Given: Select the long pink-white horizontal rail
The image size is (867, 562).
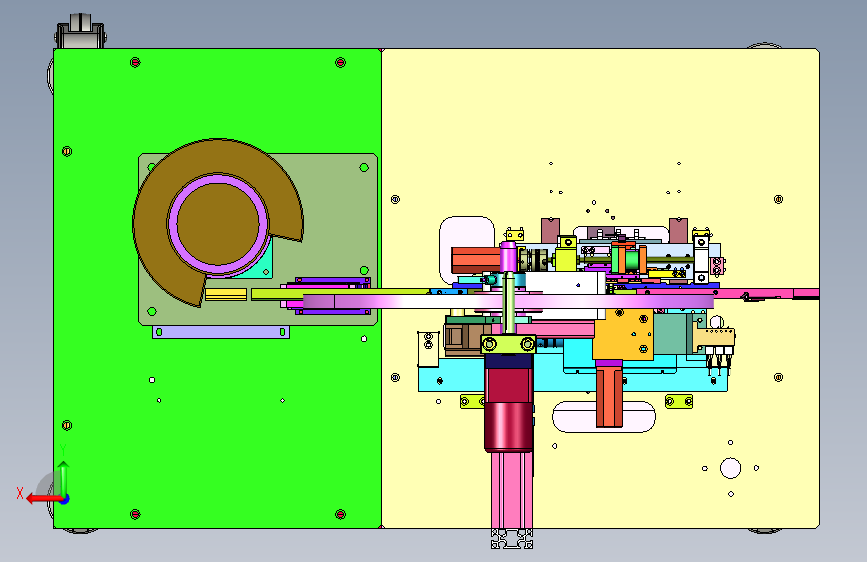Looking at the screenshot, I should tap(508, 301).
